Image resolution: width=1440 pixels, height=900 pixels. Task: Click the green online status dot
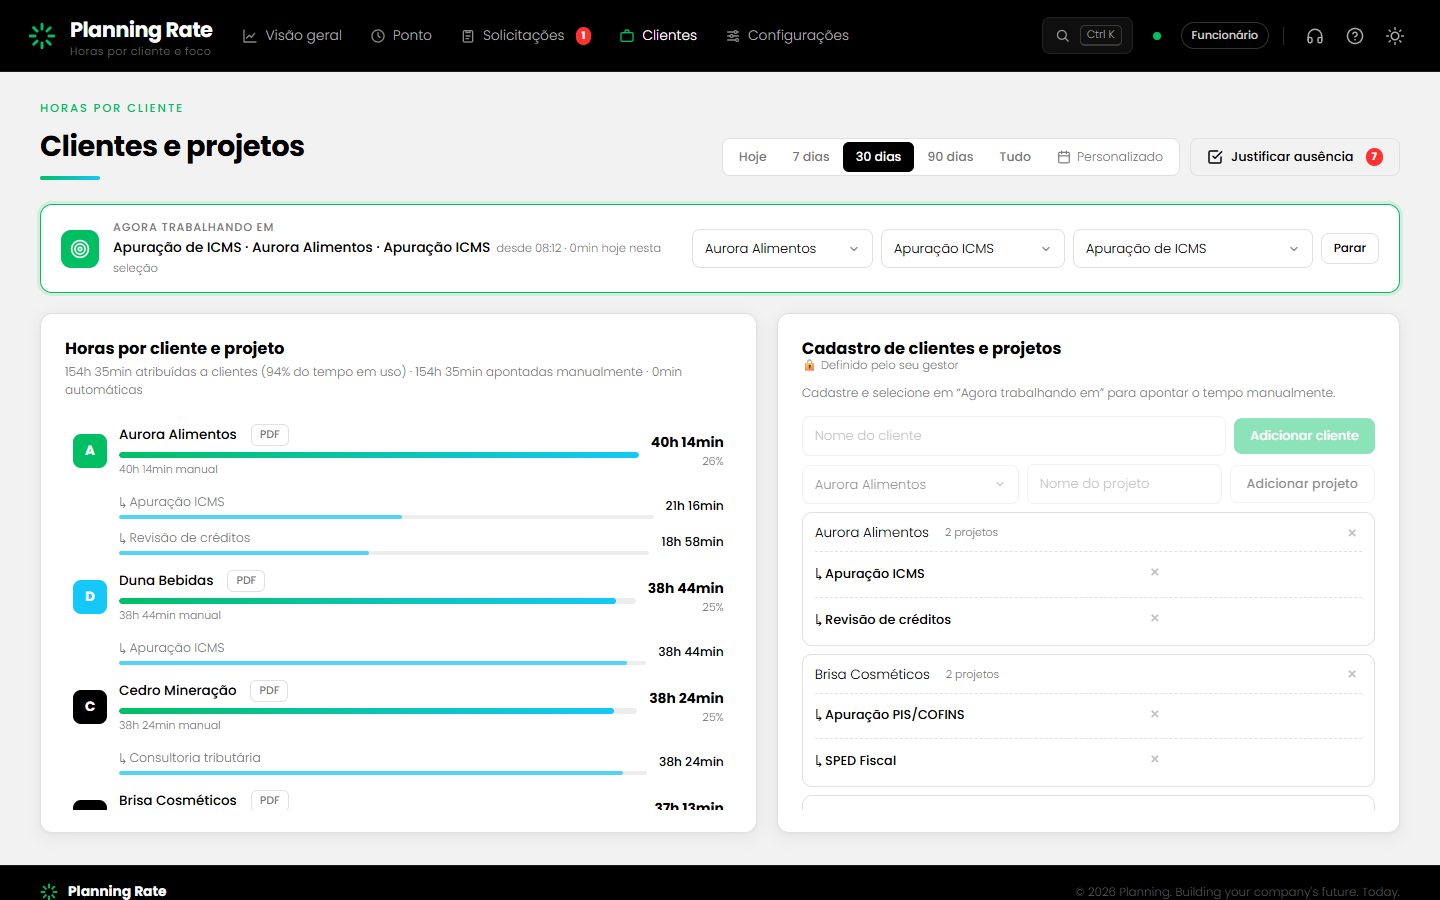tap(1157, 36)
